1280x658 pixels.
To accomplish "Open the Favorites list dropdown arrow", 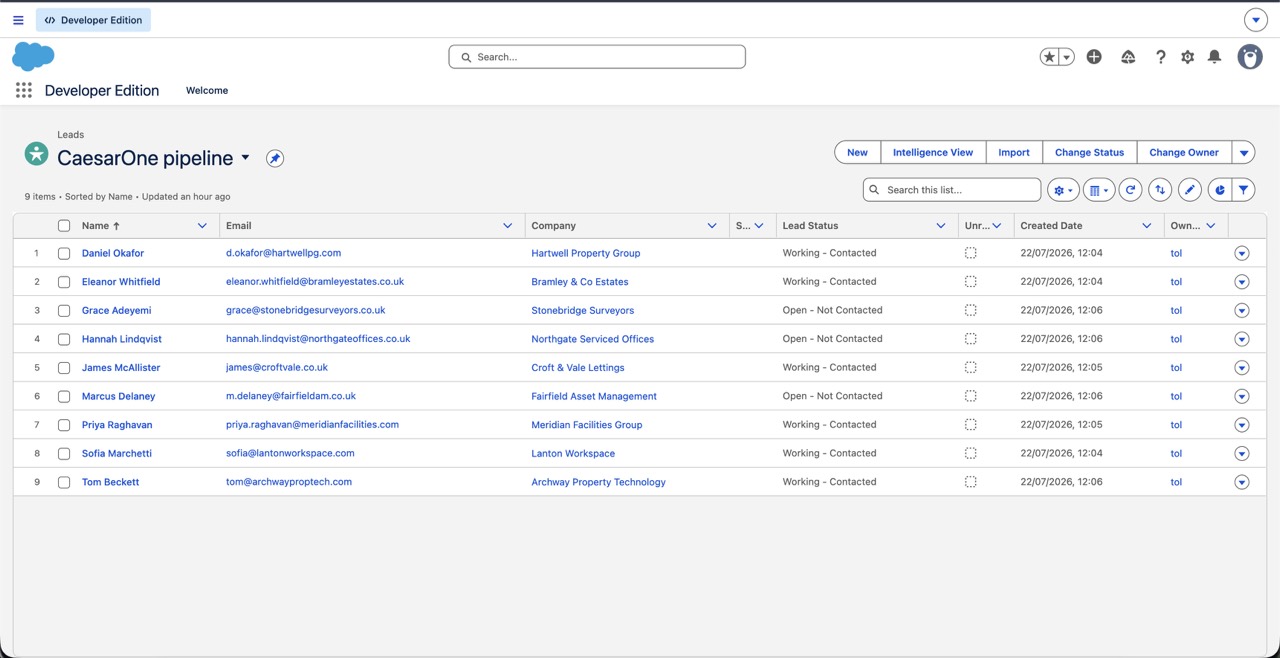I will pos(1067,57).
